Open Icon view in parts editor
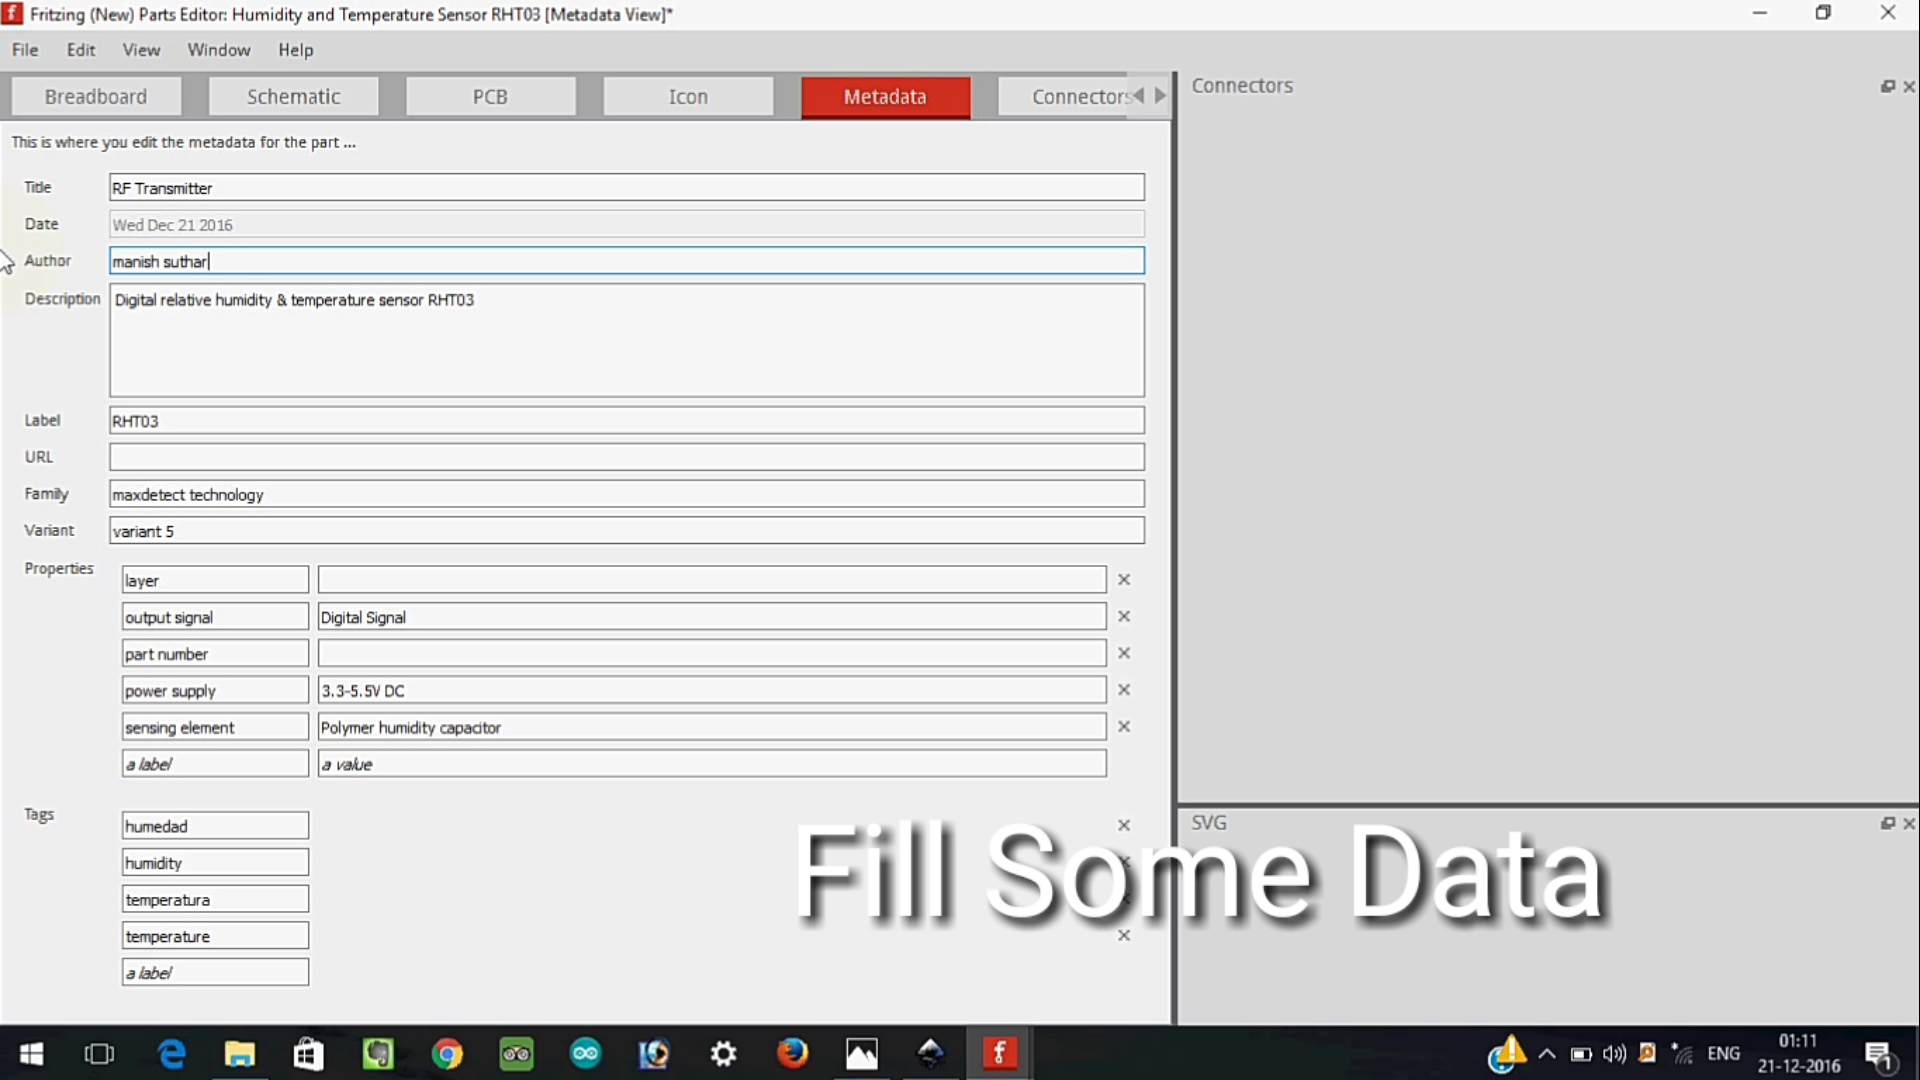 [687, 96]
